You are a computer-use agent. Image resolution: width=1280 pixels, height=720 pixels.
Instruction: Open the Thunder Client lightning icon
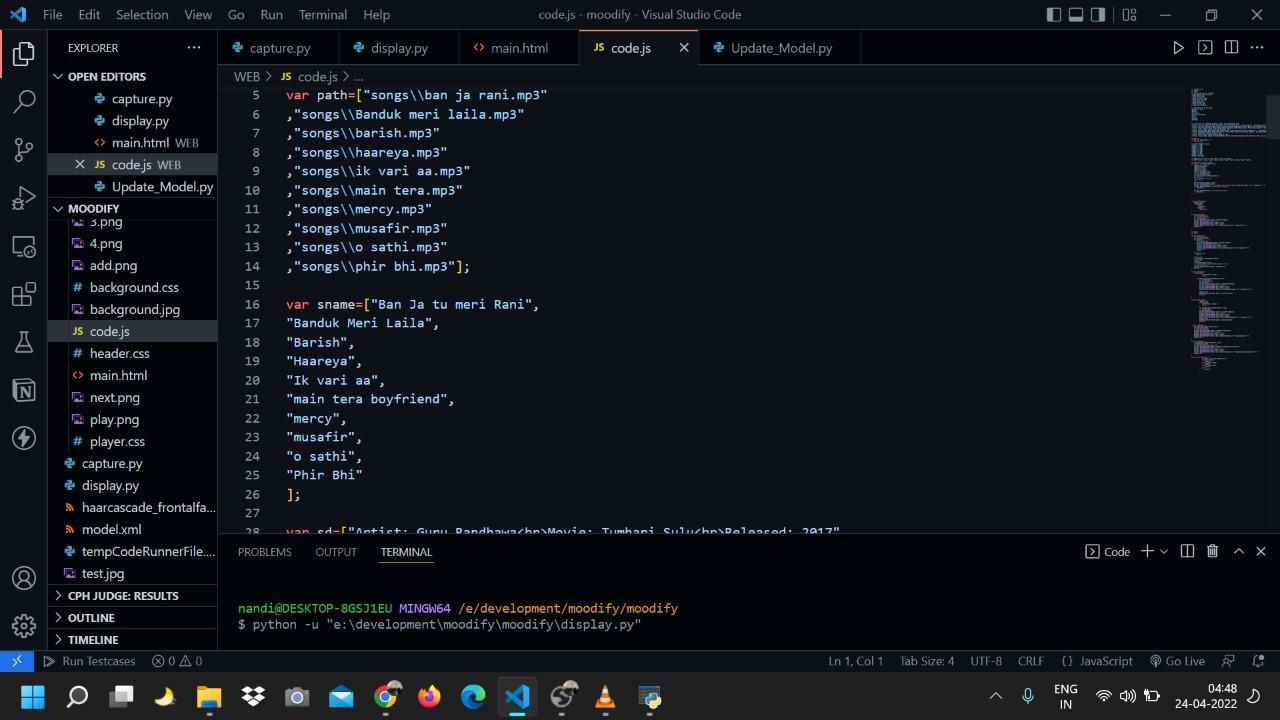[24, 438]
